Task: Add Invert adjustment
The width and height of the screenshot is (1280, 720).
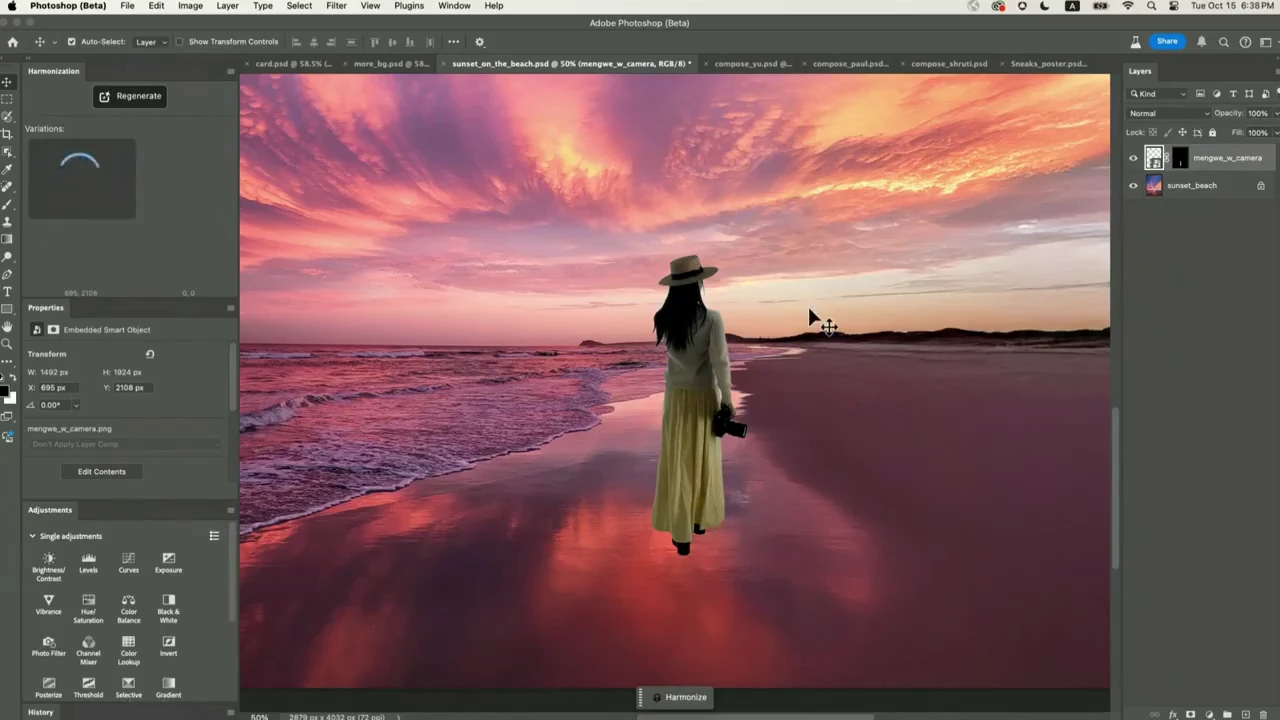Action: click(x=168, y=646)
